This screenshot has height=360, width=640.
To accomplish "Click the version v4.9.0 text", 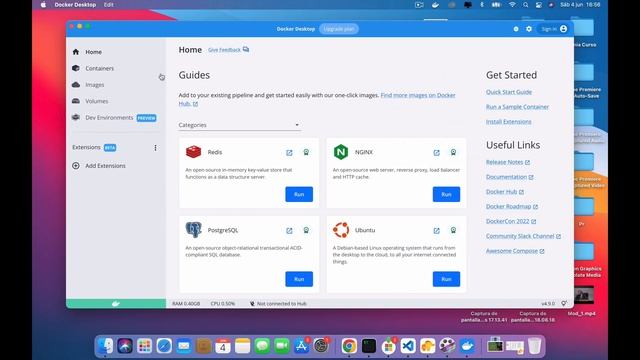I will coord(548,304).
